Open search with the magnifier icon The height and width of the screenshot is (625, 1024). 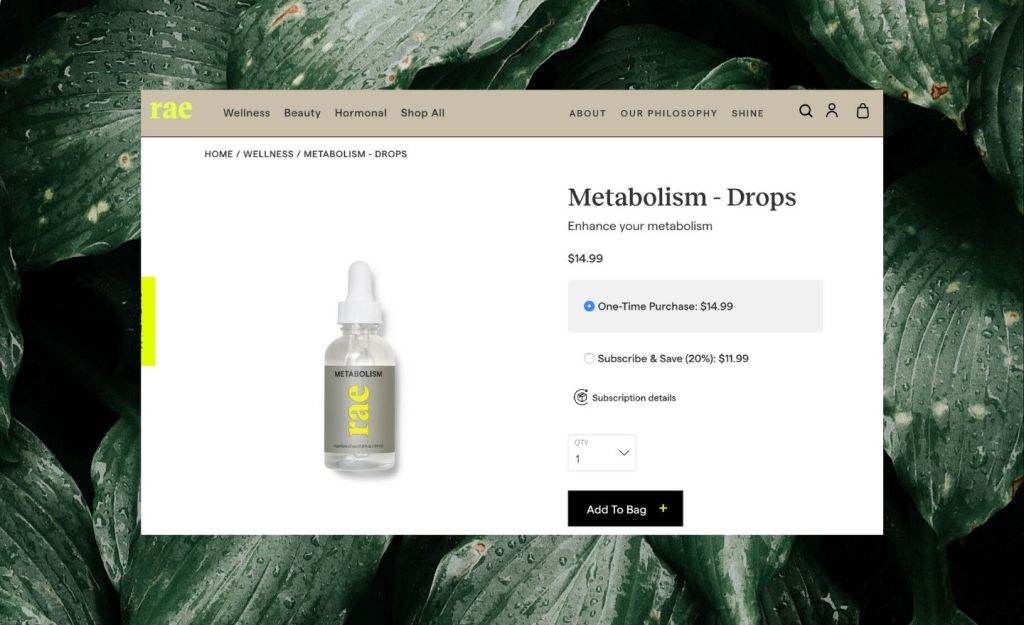(806, 111)
